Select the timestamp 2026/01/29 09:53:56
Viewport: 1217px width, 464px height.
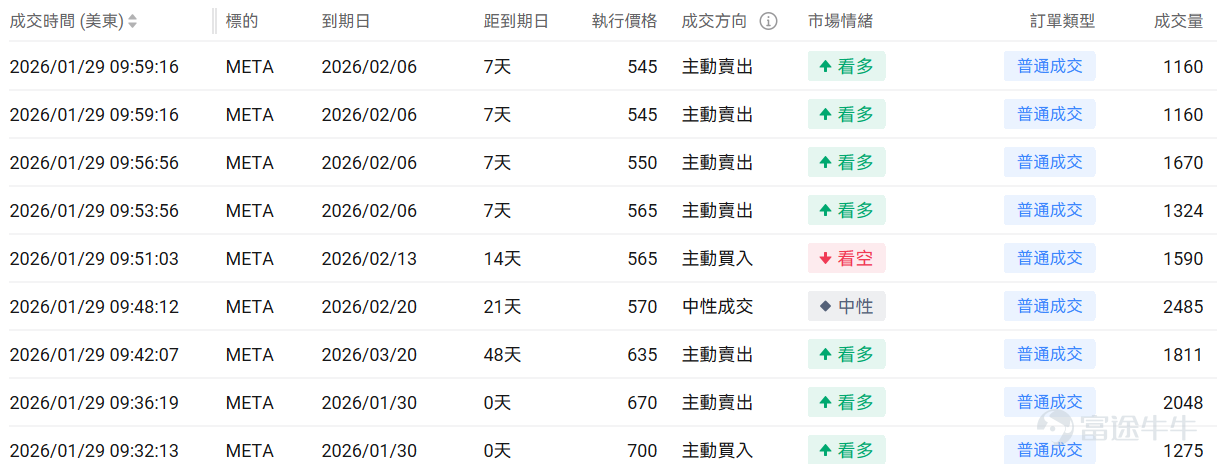(x=94, y=211)
